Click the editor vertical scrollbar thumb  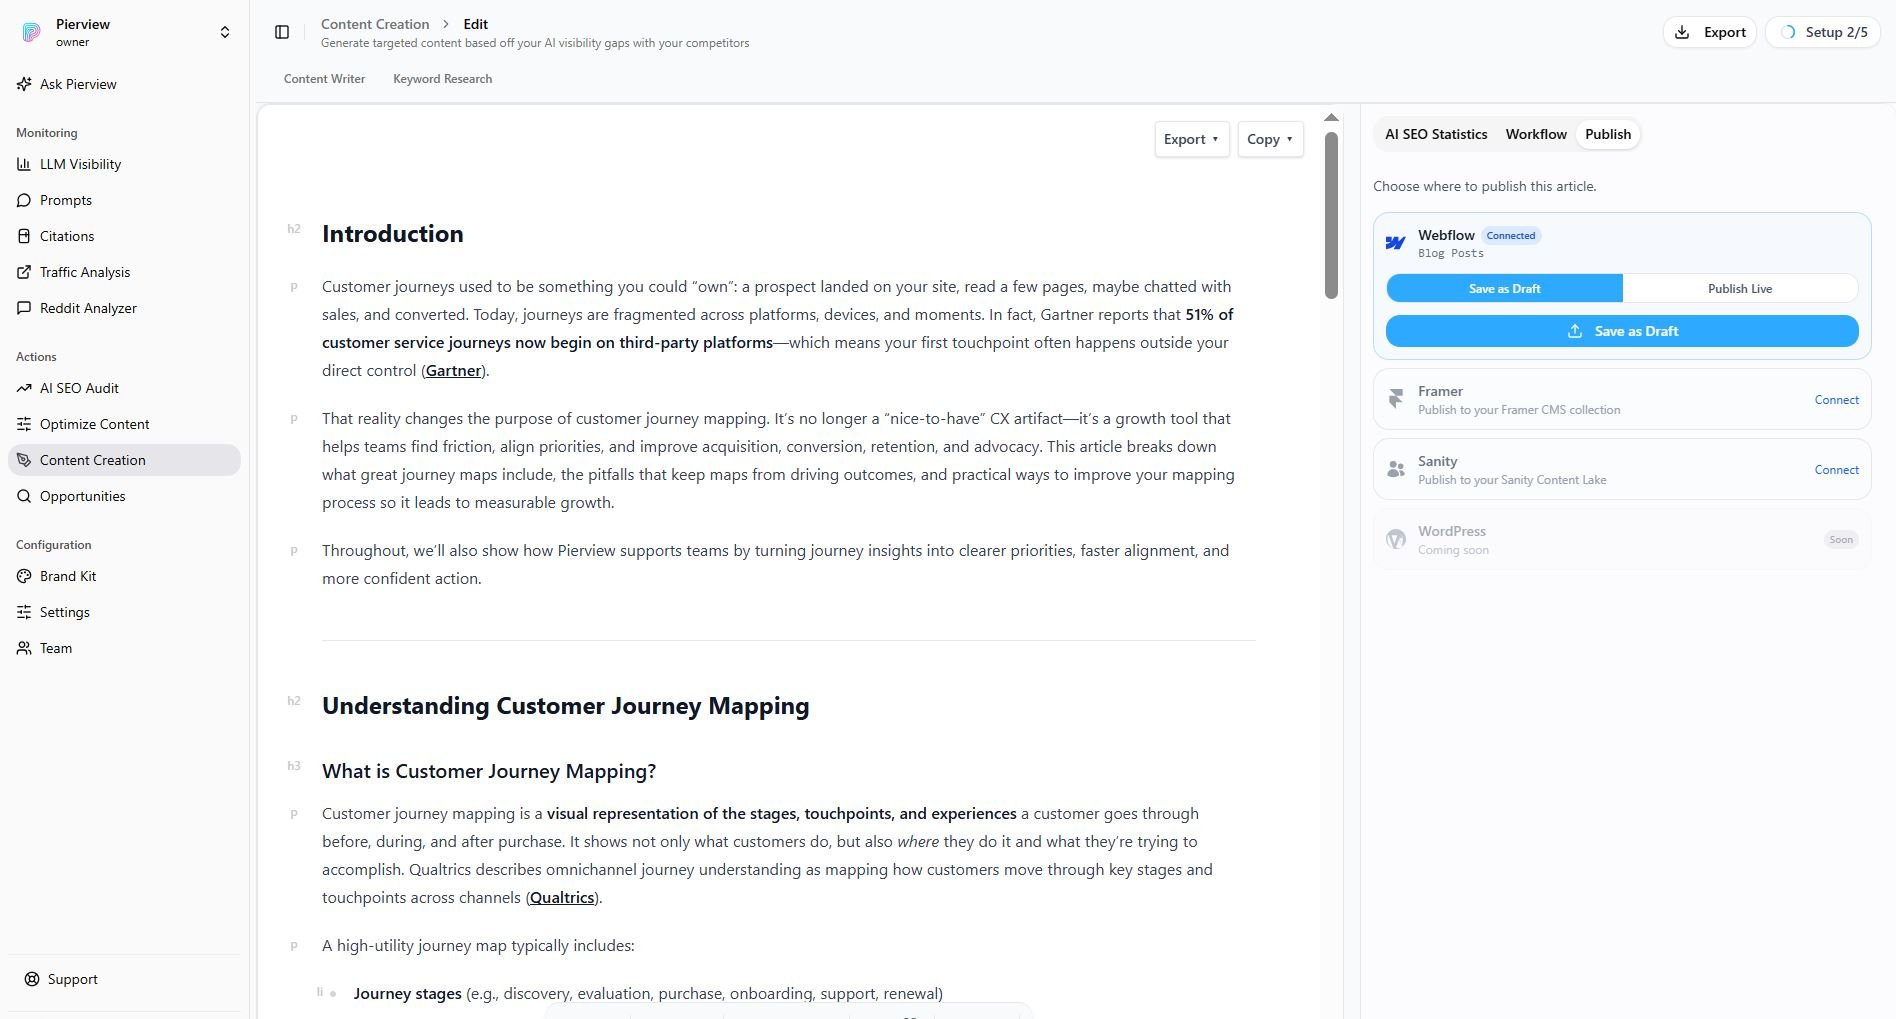1331,215
